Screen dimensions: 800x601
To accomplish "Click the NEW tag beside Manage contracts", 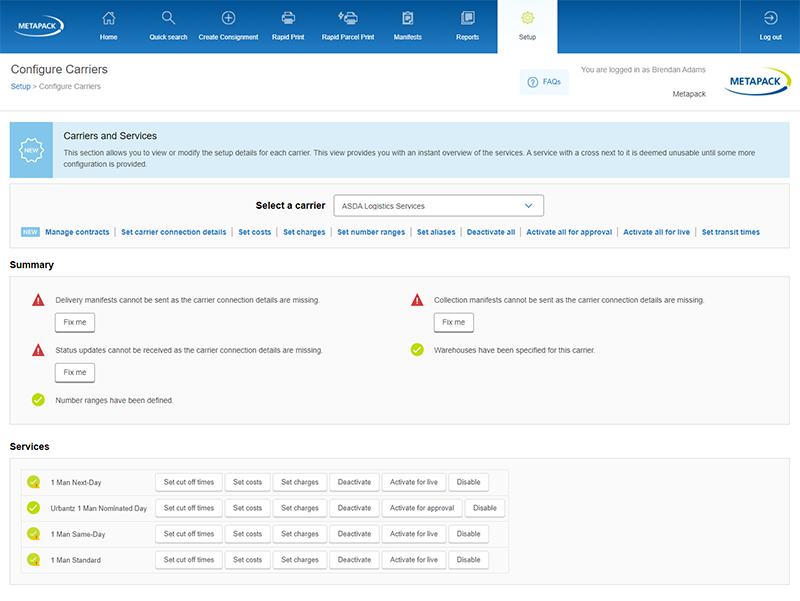I will [30, 232].
